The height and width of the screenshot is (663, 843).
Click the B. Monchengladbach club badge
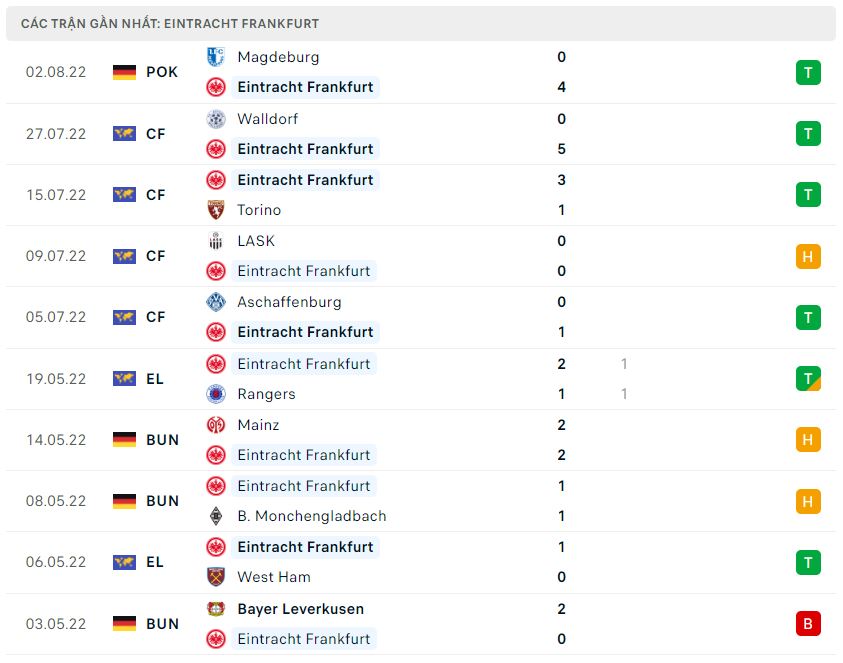tap(217, 516)
